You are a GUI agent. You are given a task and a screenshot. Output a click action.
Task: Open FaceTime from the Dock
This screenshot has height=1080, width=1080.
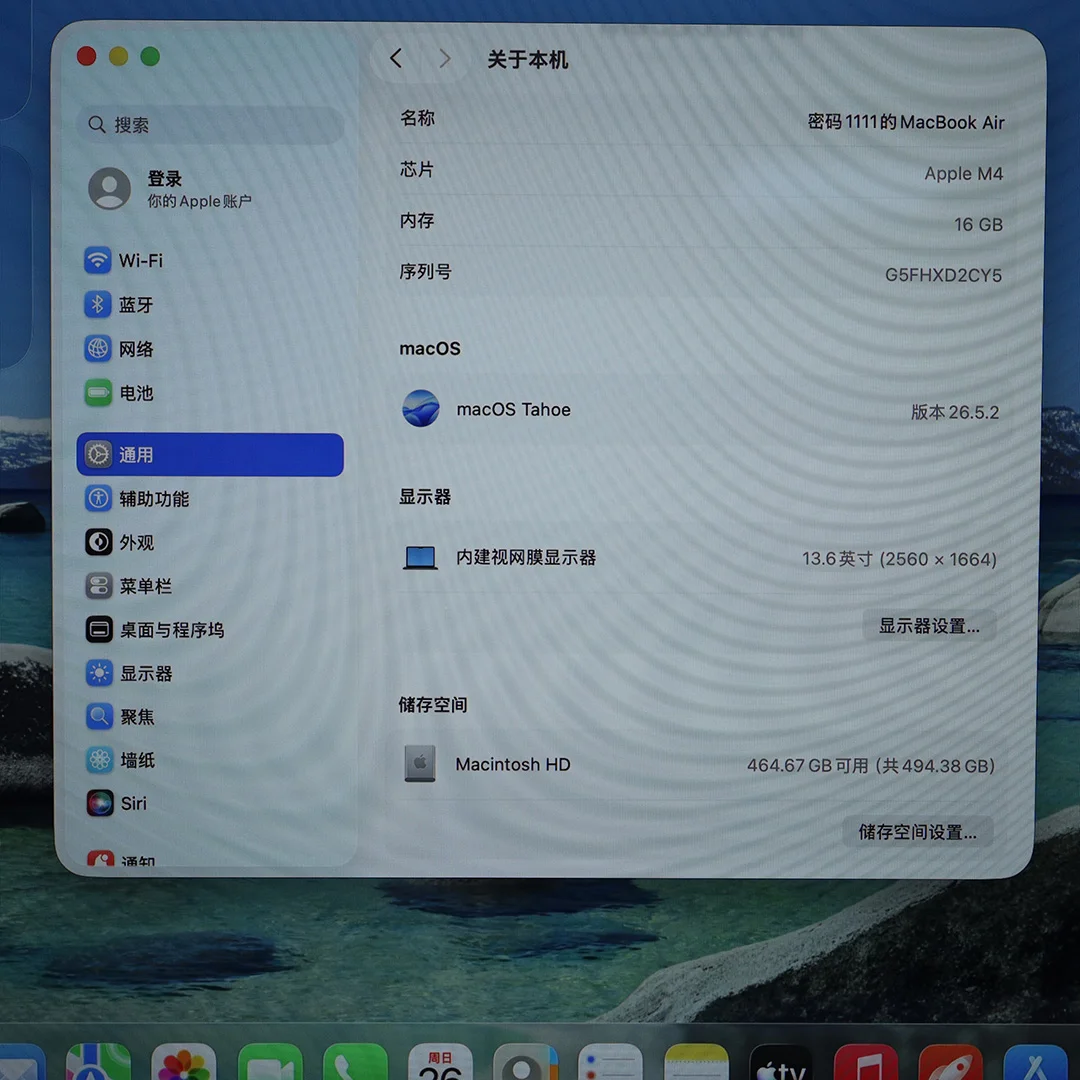(270, 1061)
